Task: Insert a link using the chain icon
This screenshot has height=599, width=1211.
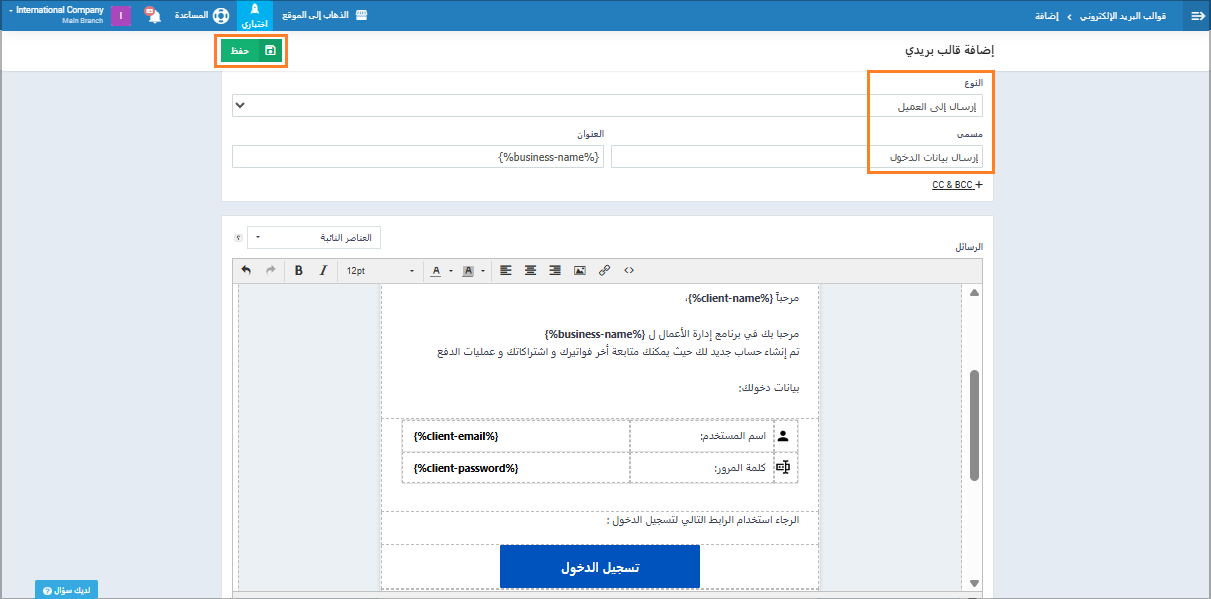Action: point(604,271)
